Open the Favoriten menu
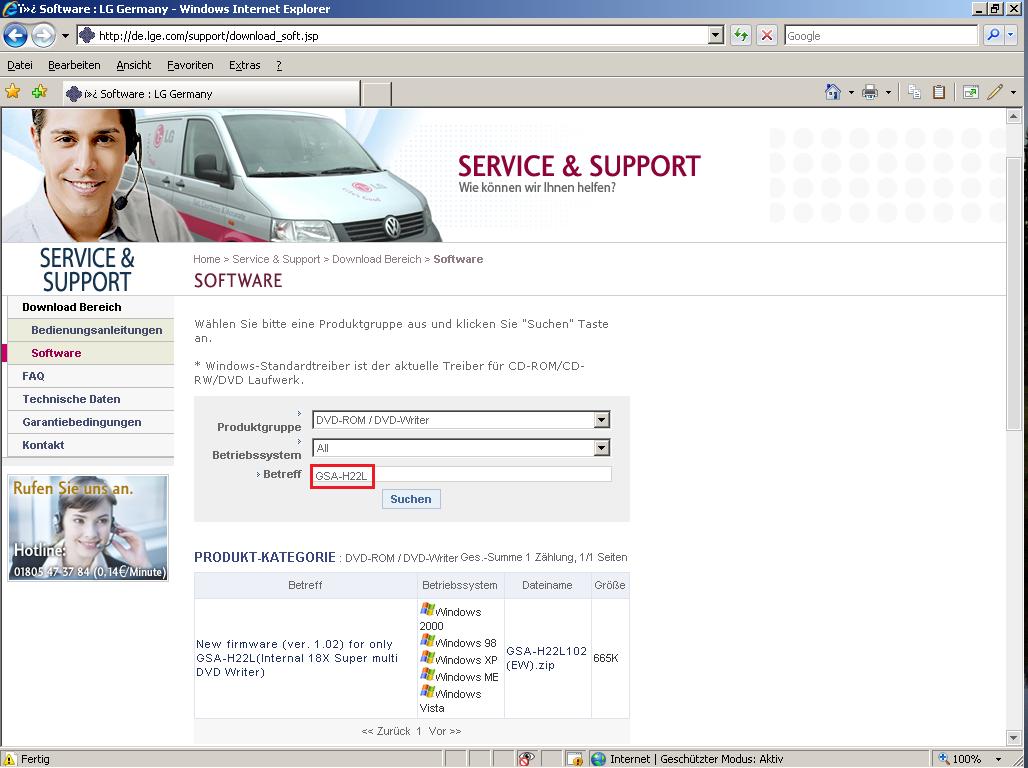 pos(190,65)
